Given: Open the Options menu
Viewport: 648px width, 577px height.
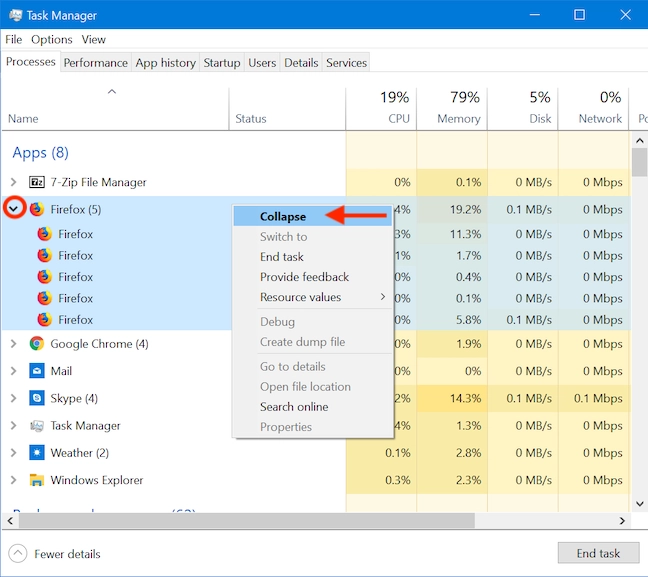Looking at the screenshot, I should tap(52, 39).
